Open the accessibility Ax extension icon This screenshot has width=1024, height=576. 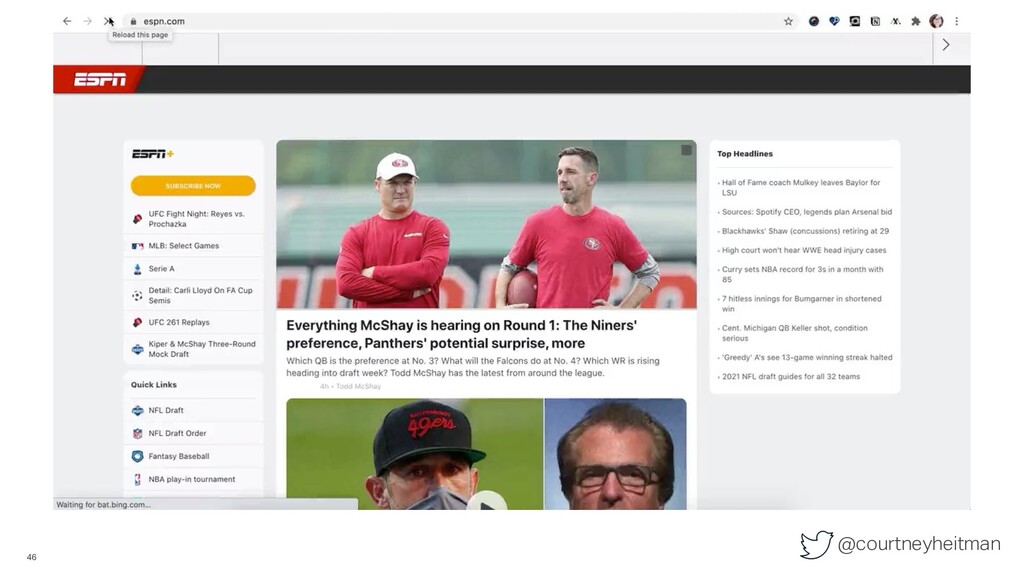pos(896,22)
